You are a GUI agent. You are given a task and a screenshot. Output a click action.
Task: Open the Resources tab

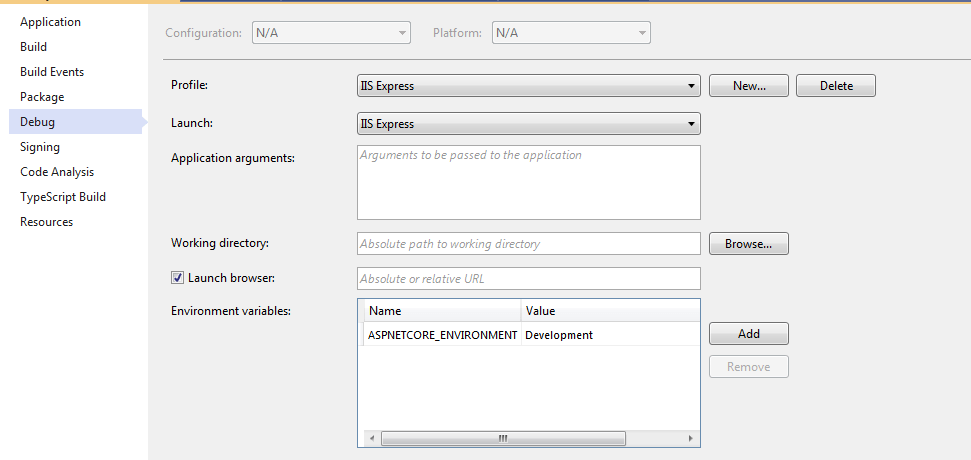coord(46,222)
